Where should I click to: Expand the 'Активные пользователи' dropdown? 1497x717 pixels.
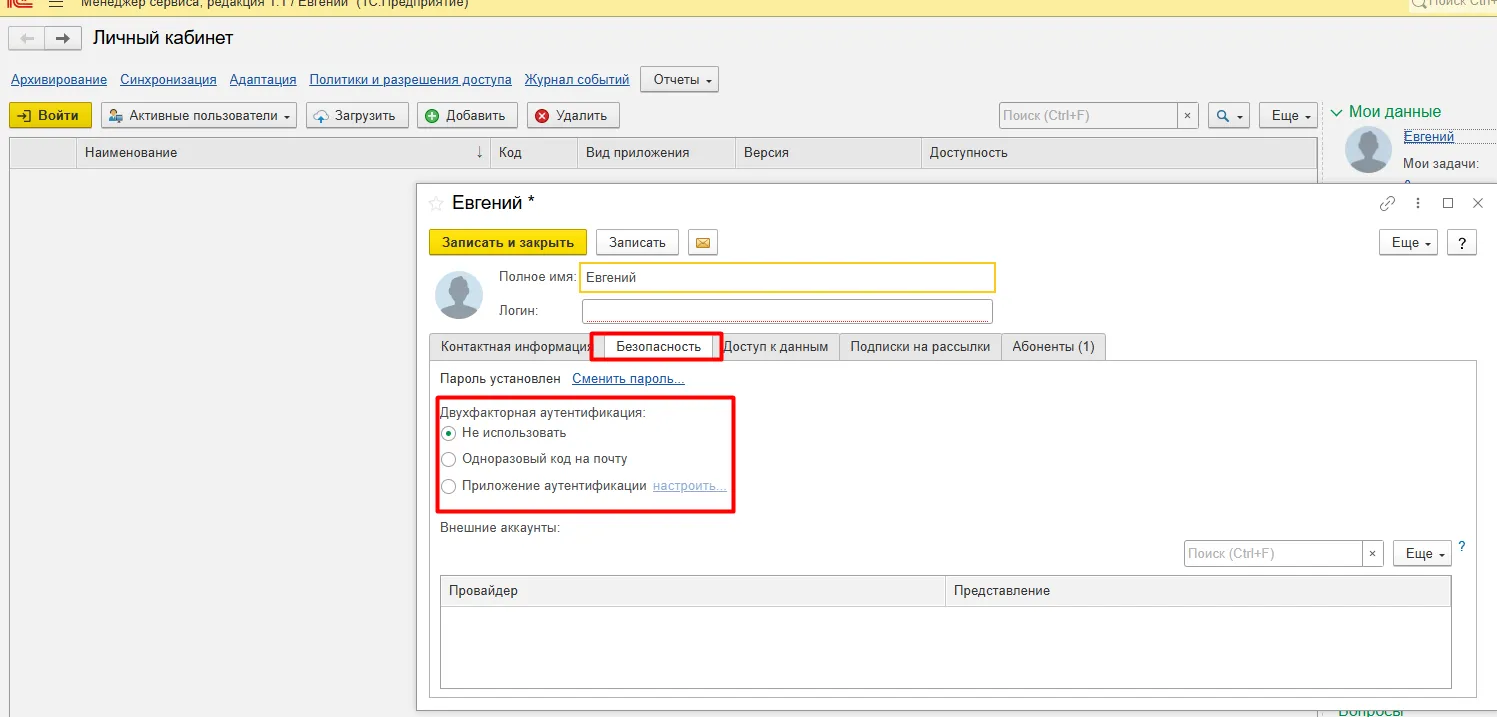click(198, 114)
